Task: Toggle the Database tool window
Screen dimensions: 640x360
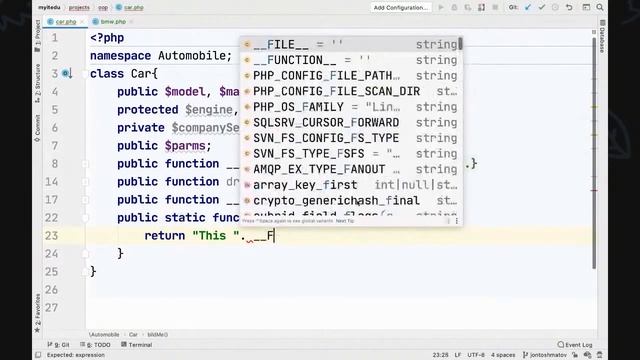Action: coord(602,36)
